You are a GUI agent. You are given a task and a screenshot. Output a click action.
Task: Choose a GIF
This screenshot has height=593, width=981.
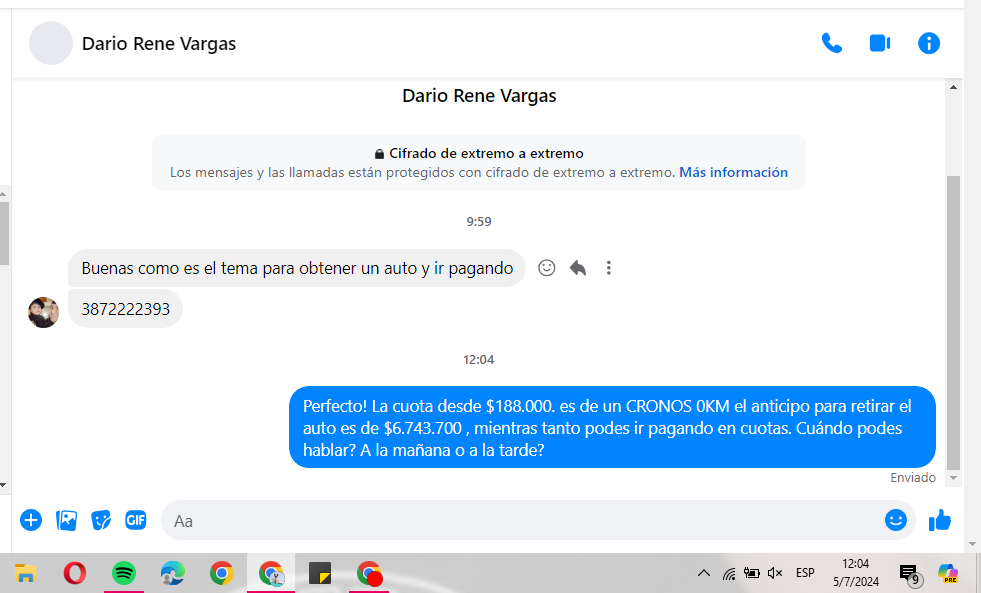(136, 520)
